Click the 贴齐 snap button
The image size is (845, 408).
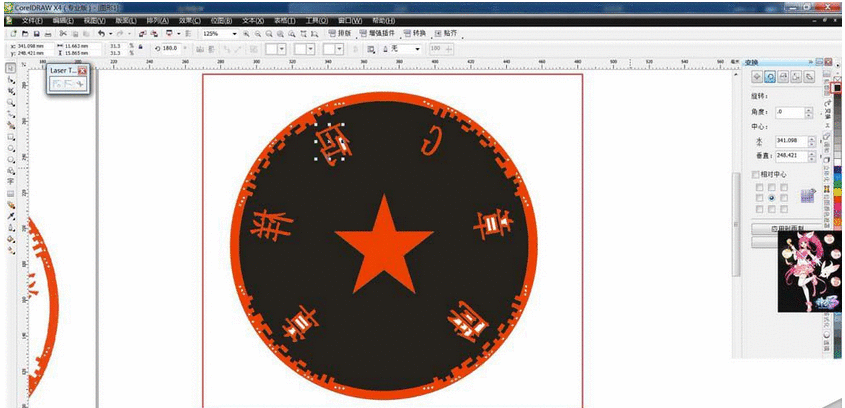point(445,33)
